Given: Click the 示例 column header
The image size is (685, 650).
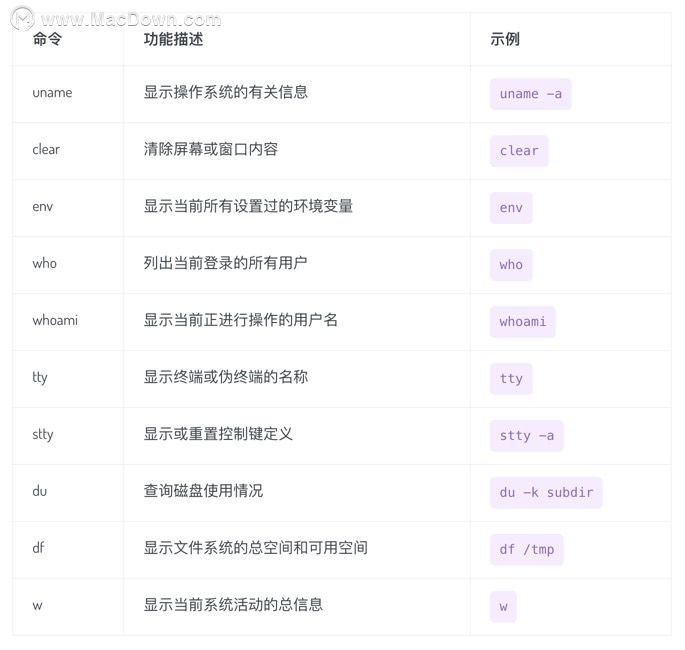Looking at the screenshot, I should click(x=505, y=39).
